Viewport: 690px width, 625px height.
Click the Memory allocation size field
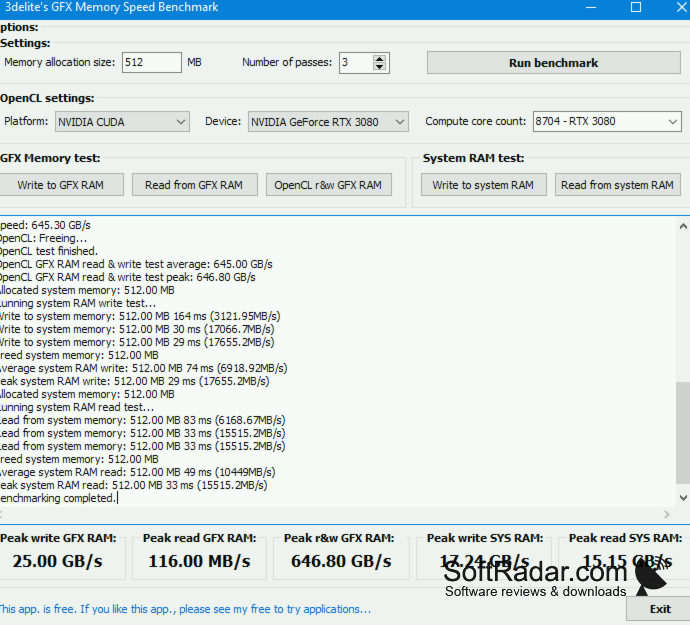click(151, 62)
